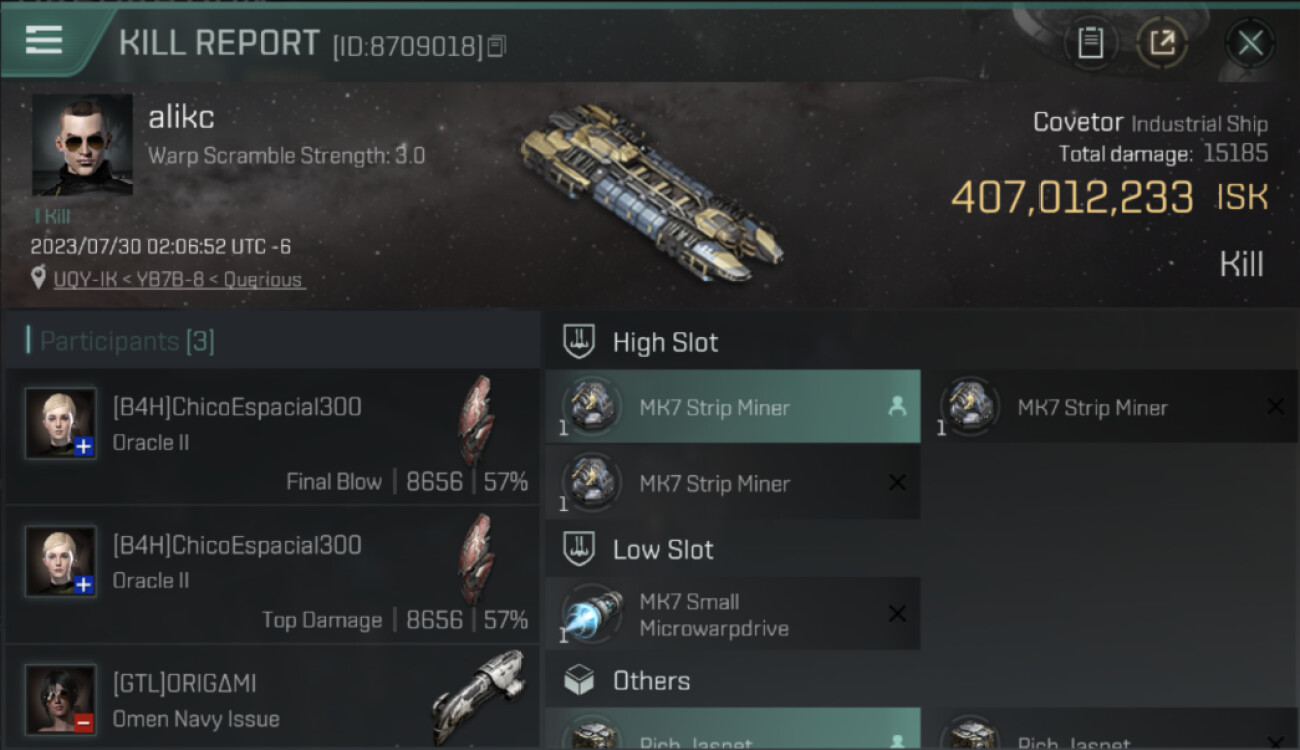Copy the kill report ID
1300x750 pixels.
496,46
